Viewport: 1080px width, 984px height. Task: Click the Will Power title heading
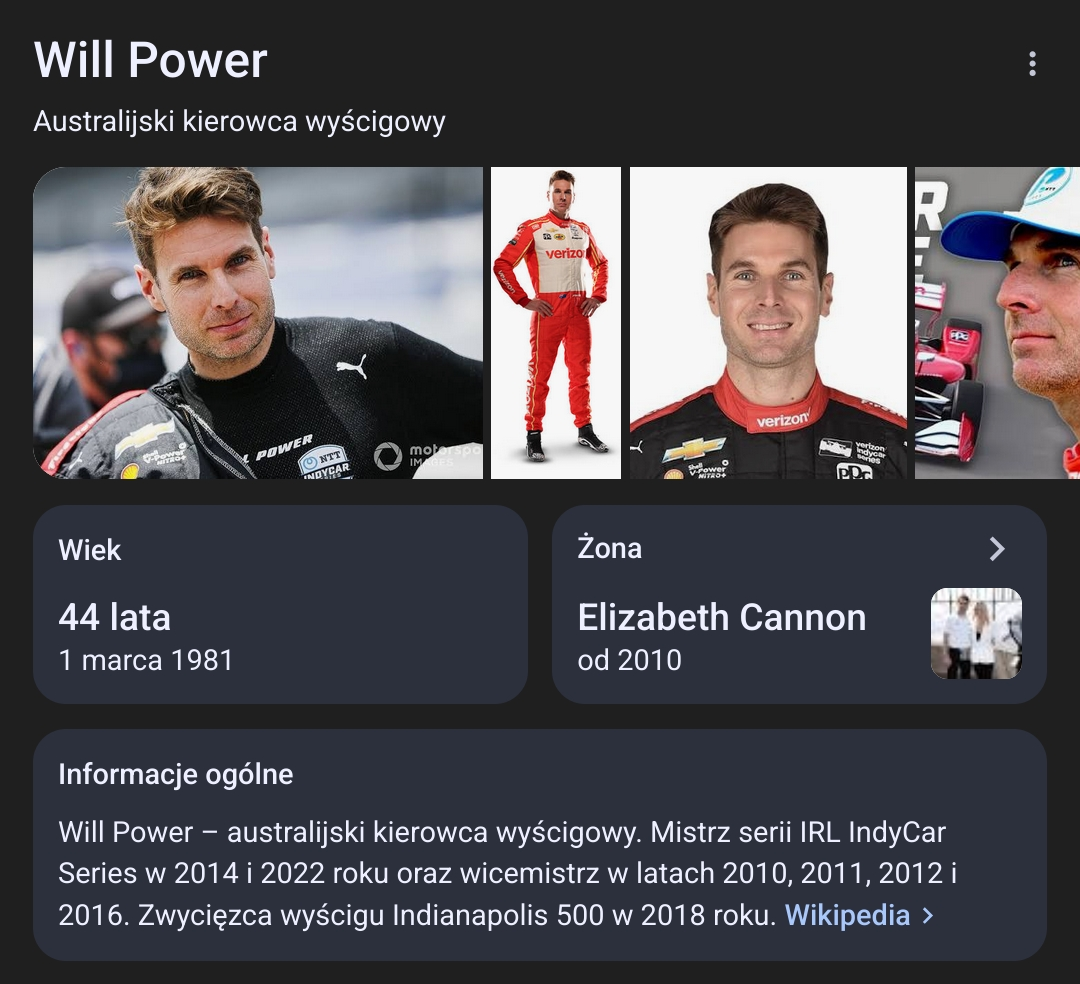coord(150,60)
